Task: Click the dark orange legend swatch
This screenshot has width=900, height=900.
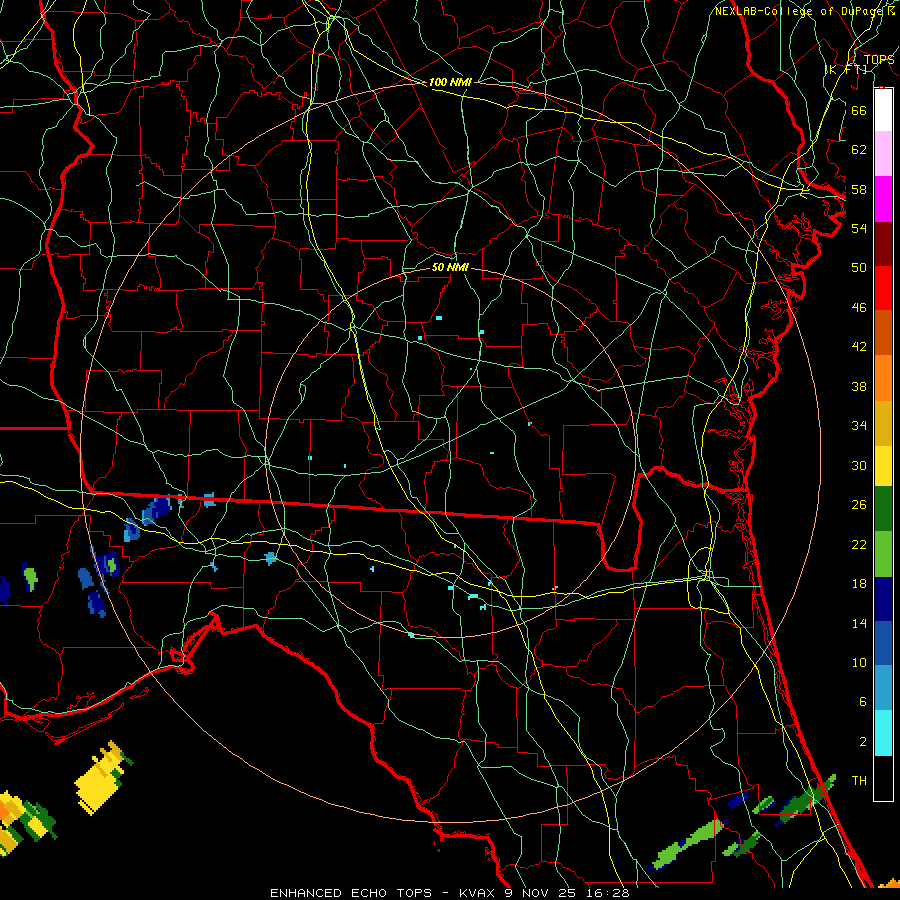Action: coord(883,333)
